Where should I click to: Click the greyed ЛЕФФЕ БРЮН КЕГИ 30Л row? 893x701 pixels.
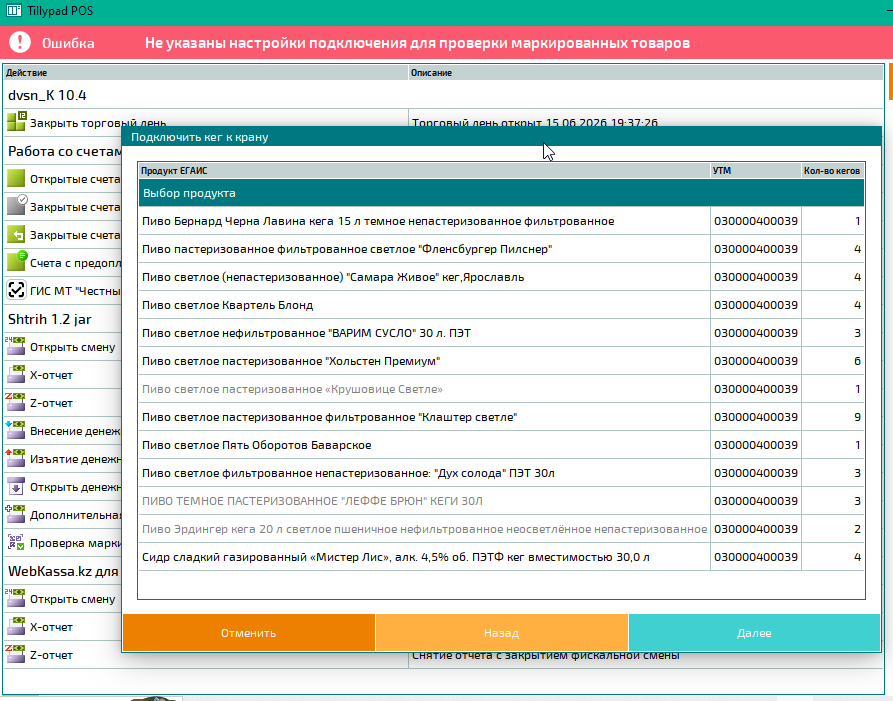(501, 501)
